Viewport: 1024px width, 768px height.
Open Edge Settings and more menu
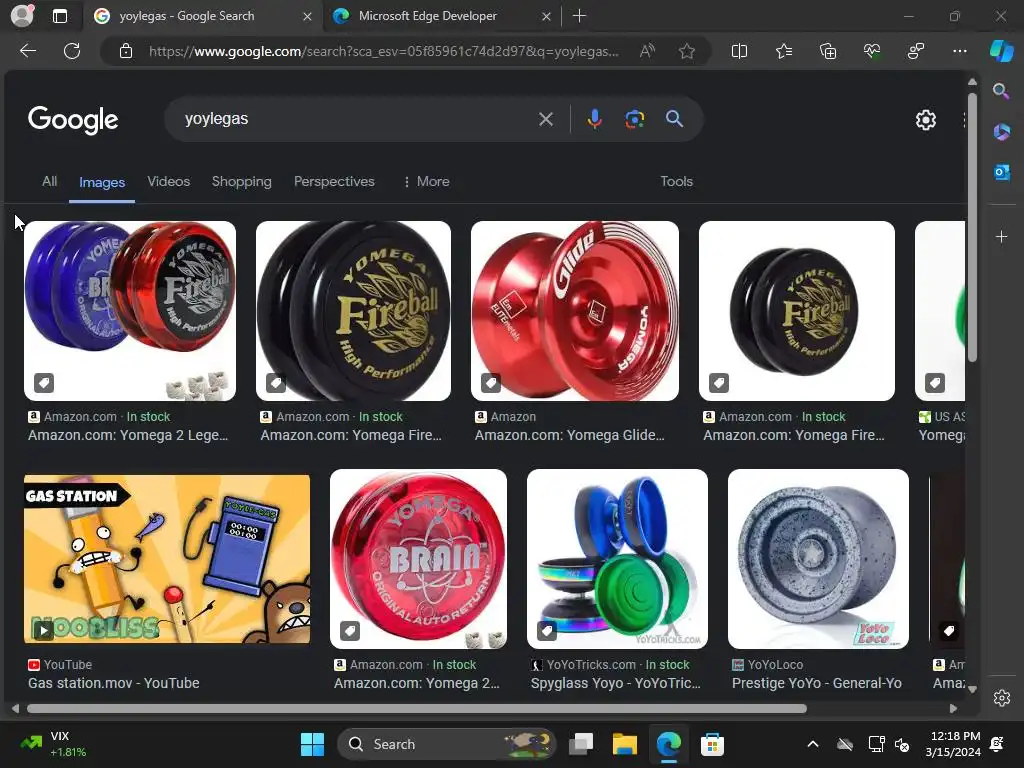tap(959, 51)
